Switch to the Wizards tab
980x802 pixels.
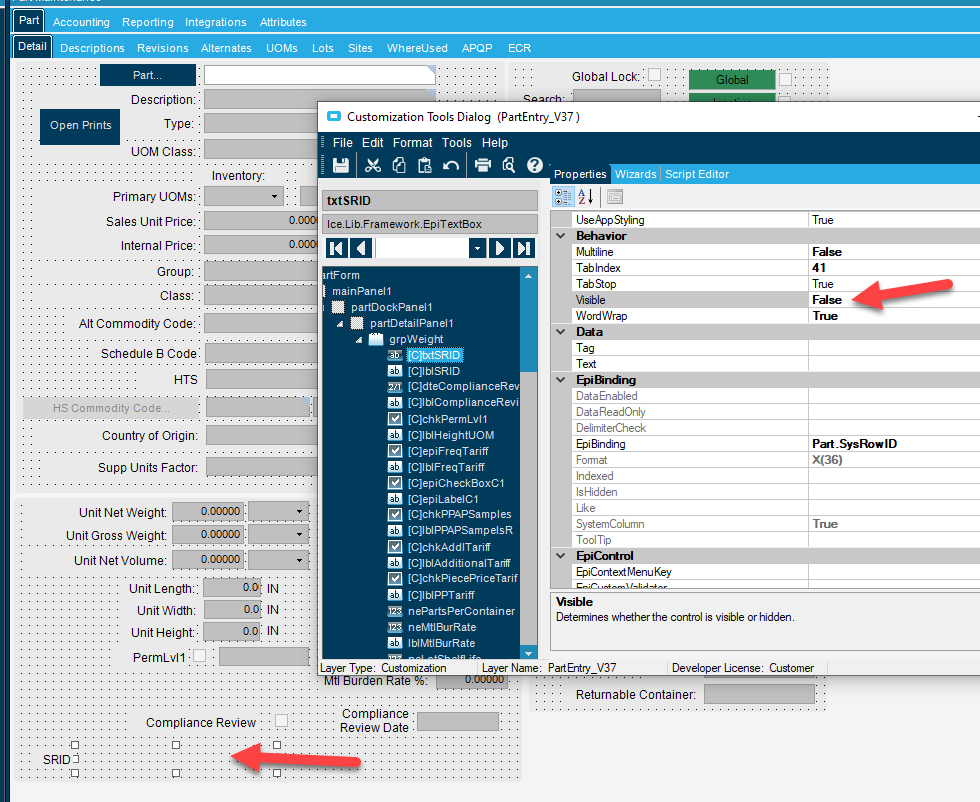click(636, 174)
